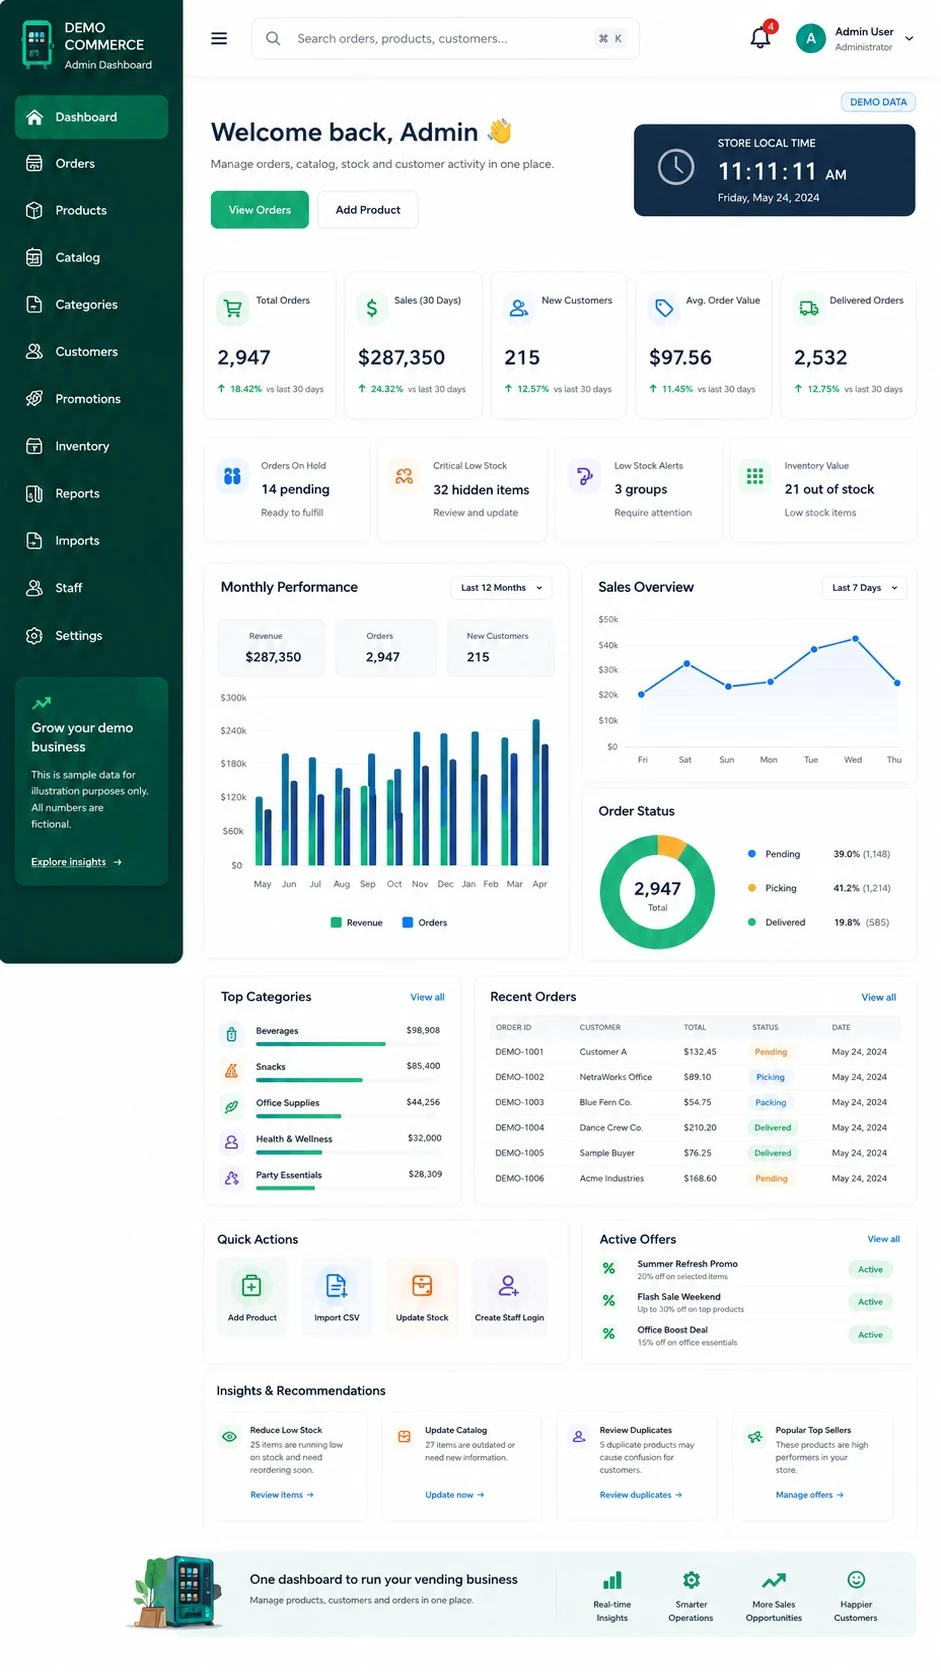Click the Manage offers link

point(810,1495)
